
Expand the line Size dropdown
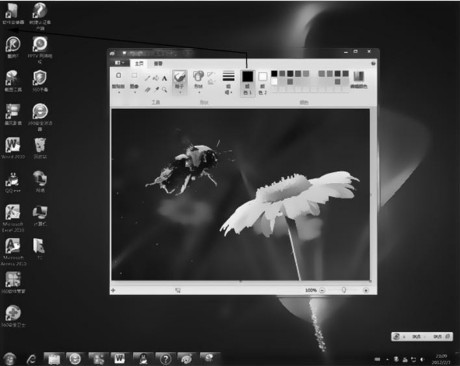(228, 83)
